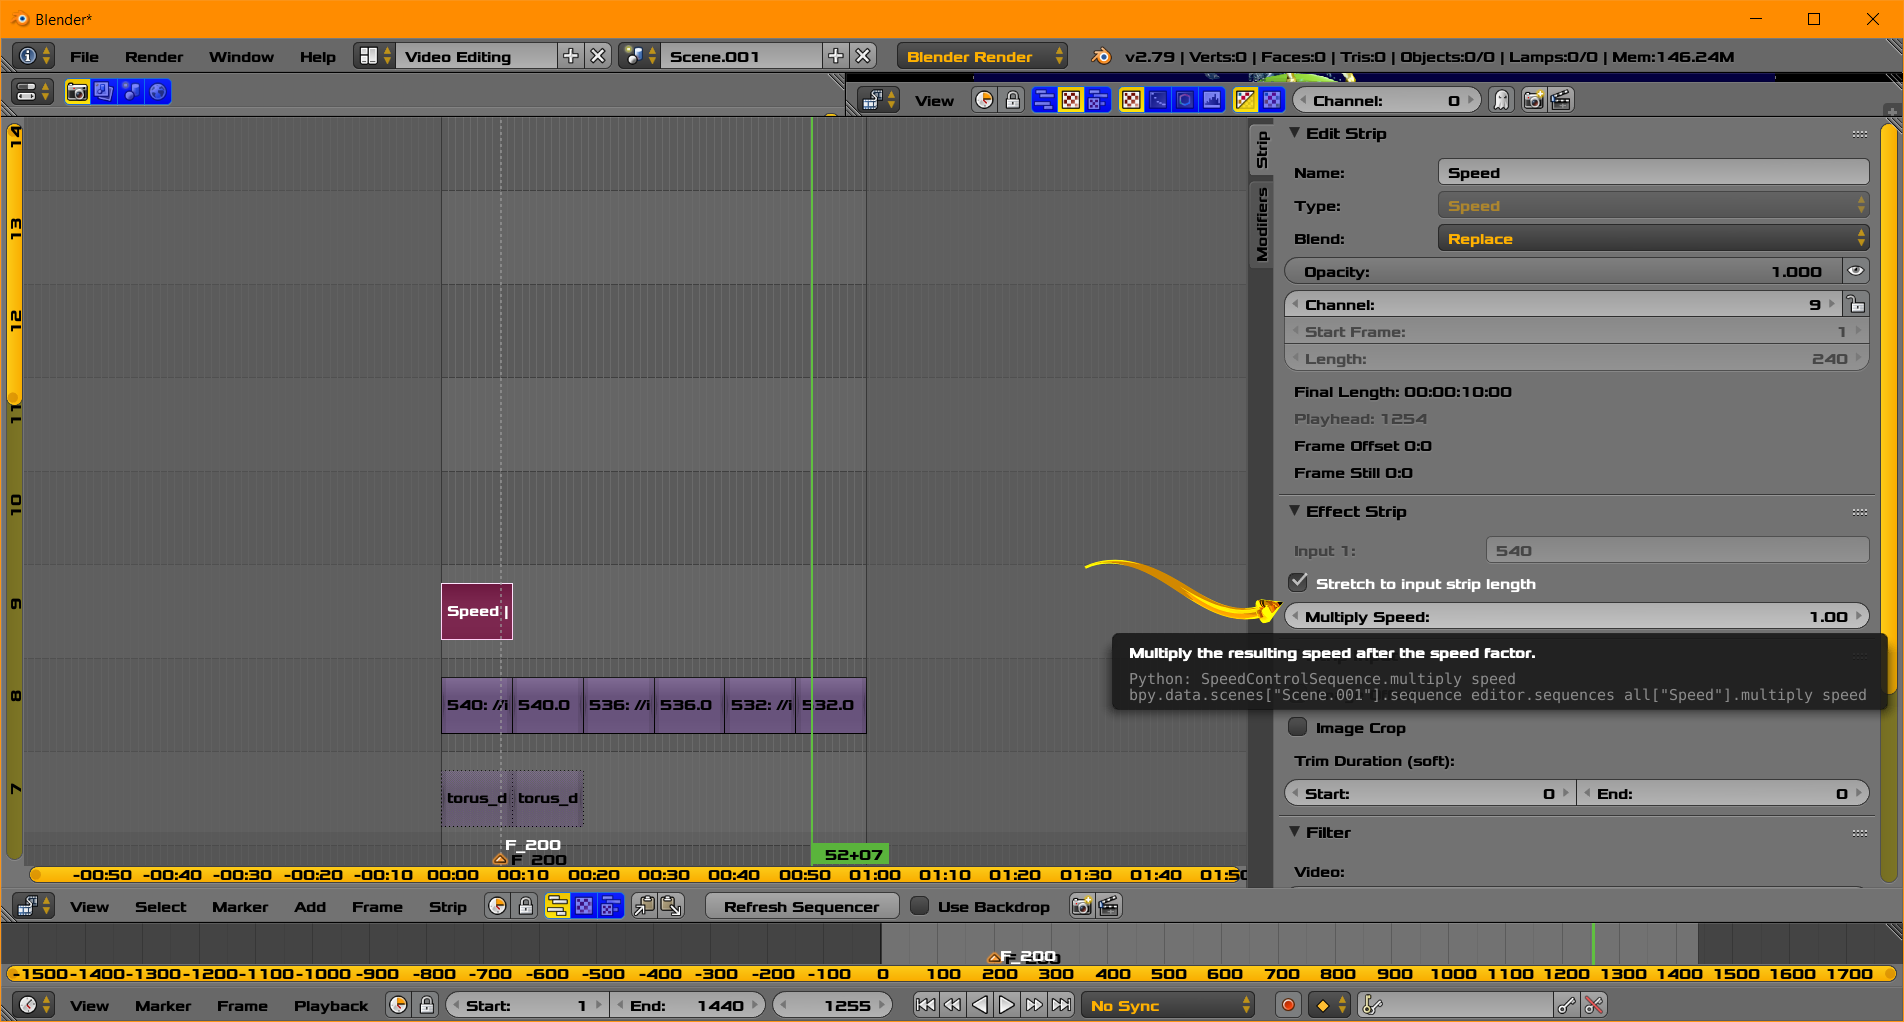
Task: Delete the Scene.001 scene X button
Action: [x=863, y=56]
